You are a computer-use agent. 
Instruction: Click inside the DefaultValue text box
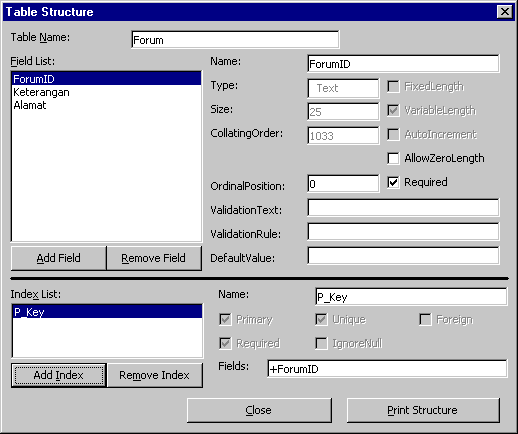click(x=403, y=256)
